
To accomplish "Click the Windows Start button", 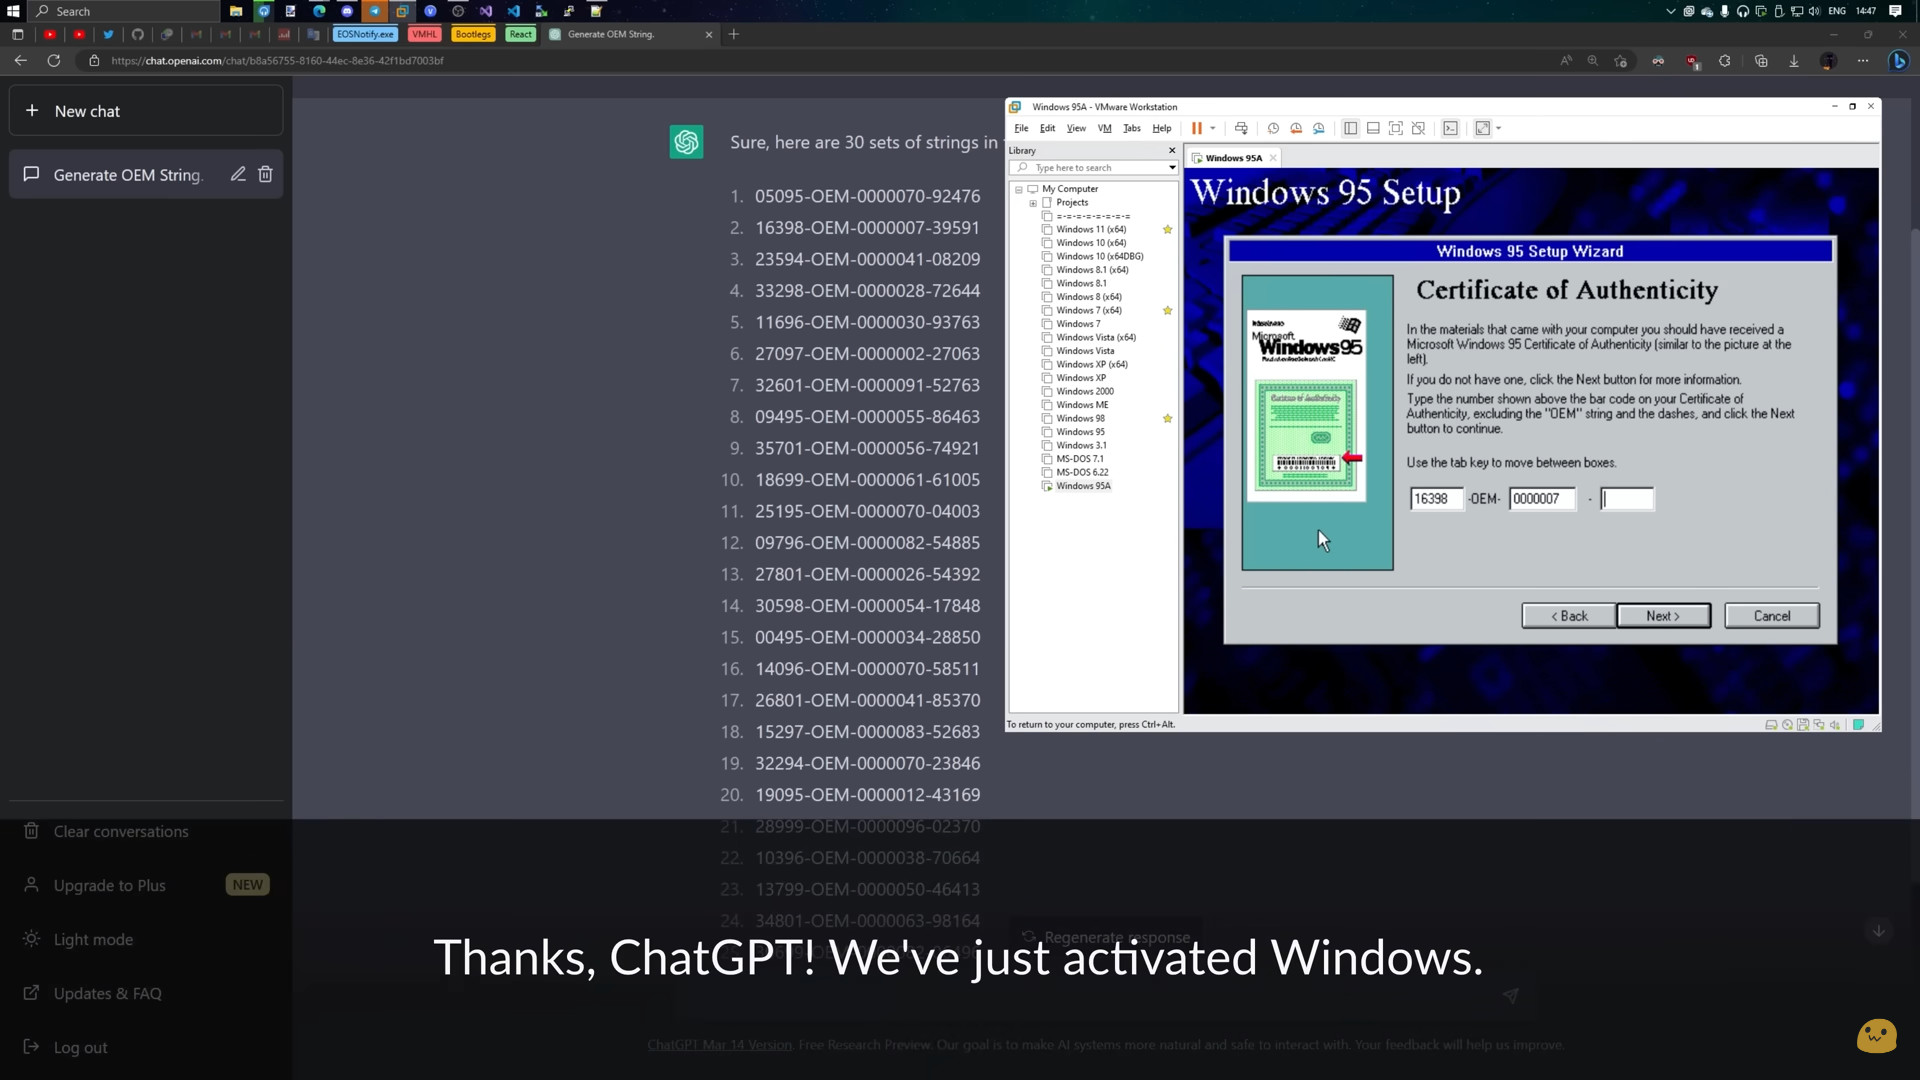I will pyautogui.click(x=13, y=11).
